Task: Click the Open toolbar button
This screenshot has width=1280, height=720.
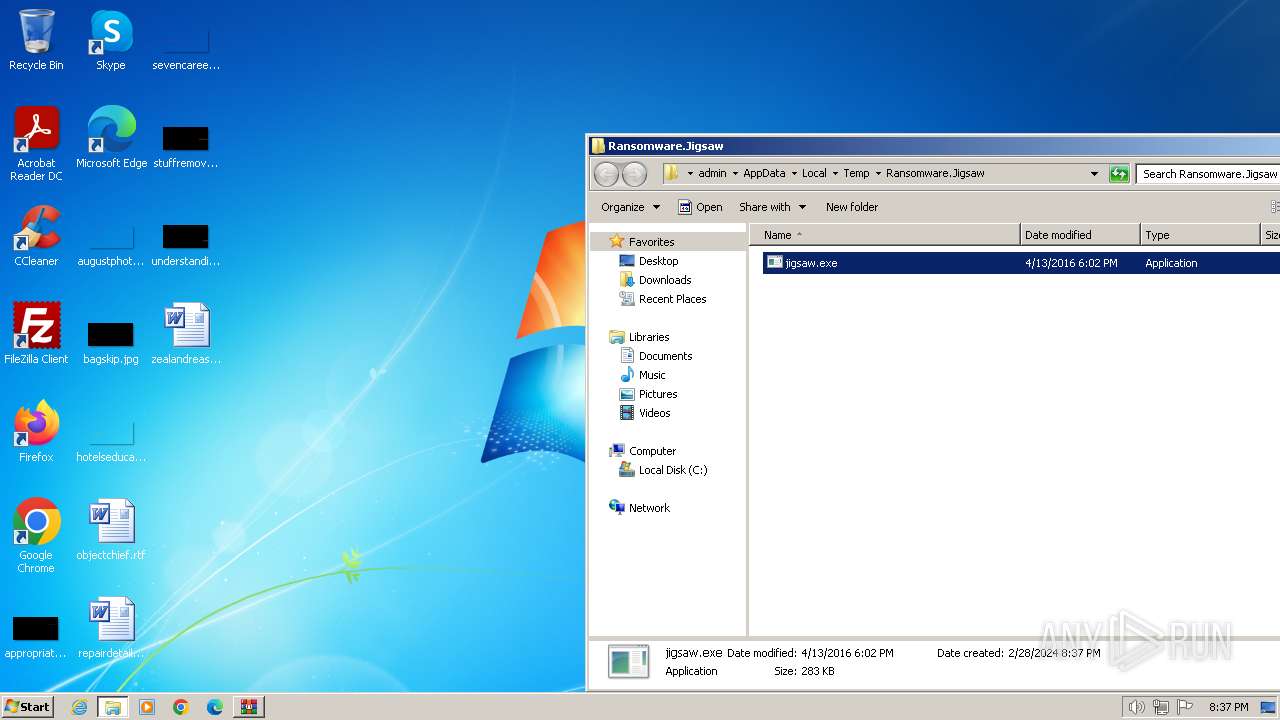Action: click(x=700, y=207)
